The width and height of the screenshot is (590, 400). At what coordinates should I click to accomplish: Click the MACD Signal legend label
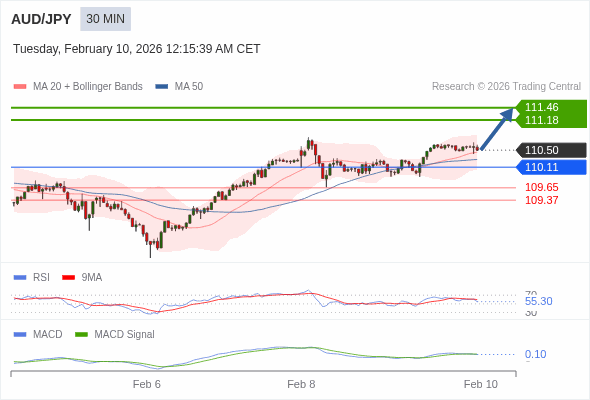coord(125,335)
